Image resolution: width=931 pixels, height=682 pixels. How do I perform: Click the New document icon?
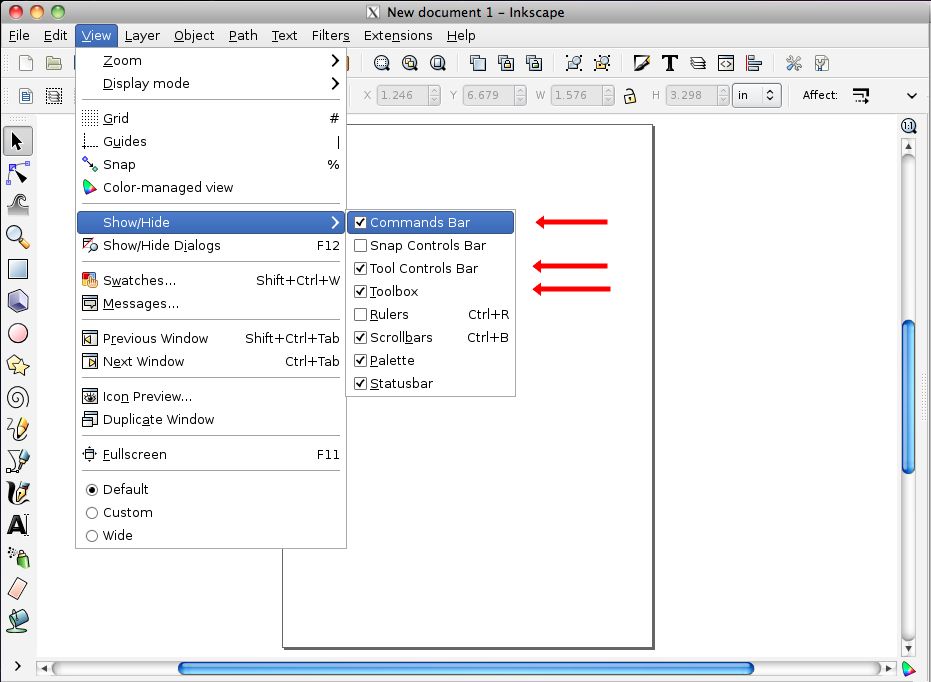pyautogui.click(x=26, y=63)
